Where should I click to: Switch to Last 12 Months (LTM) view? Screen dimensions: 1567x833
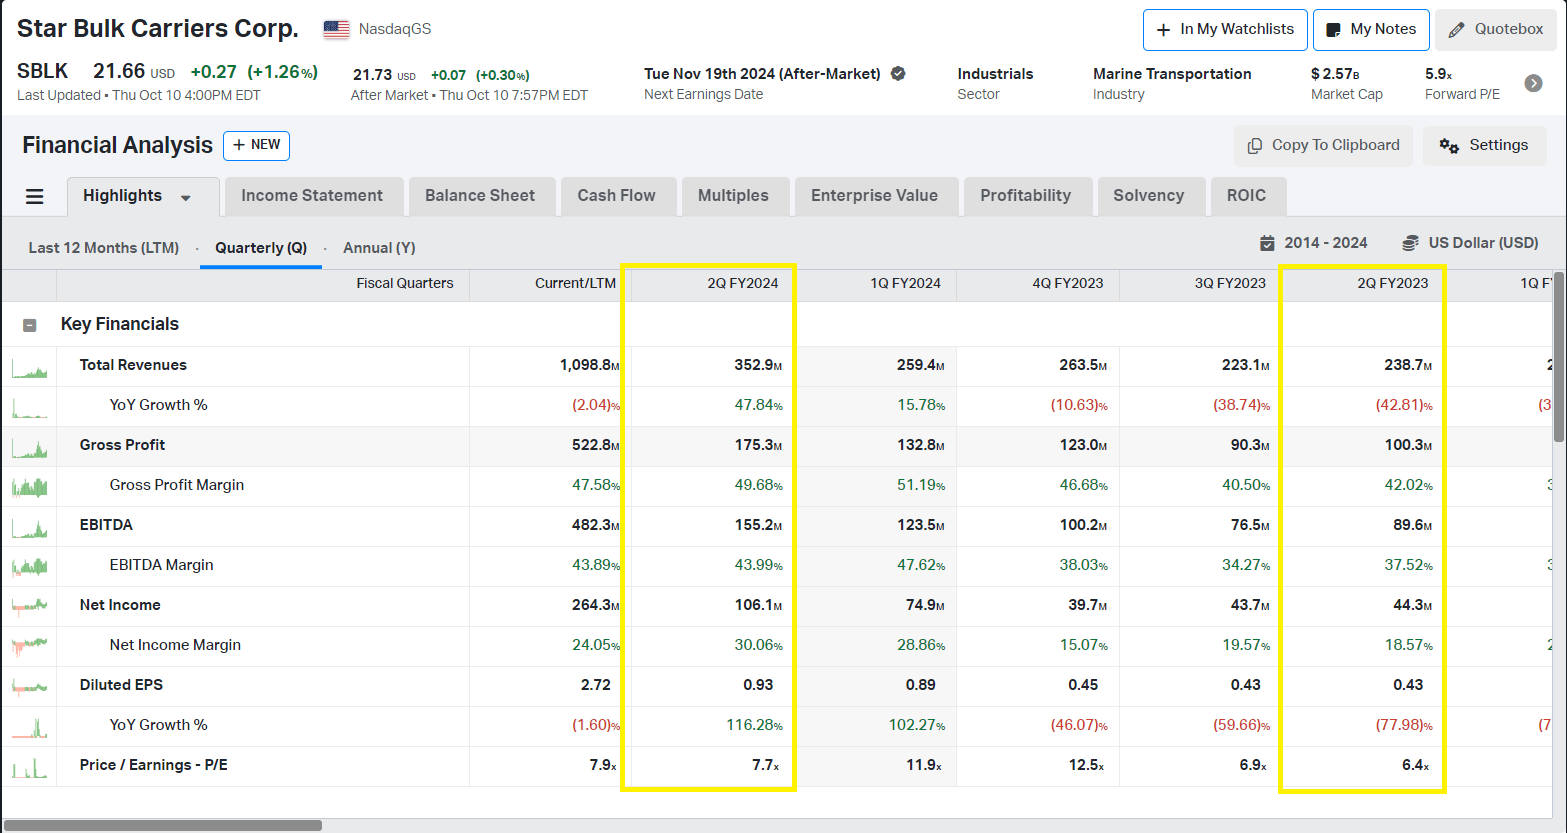(x=103, y=248)
